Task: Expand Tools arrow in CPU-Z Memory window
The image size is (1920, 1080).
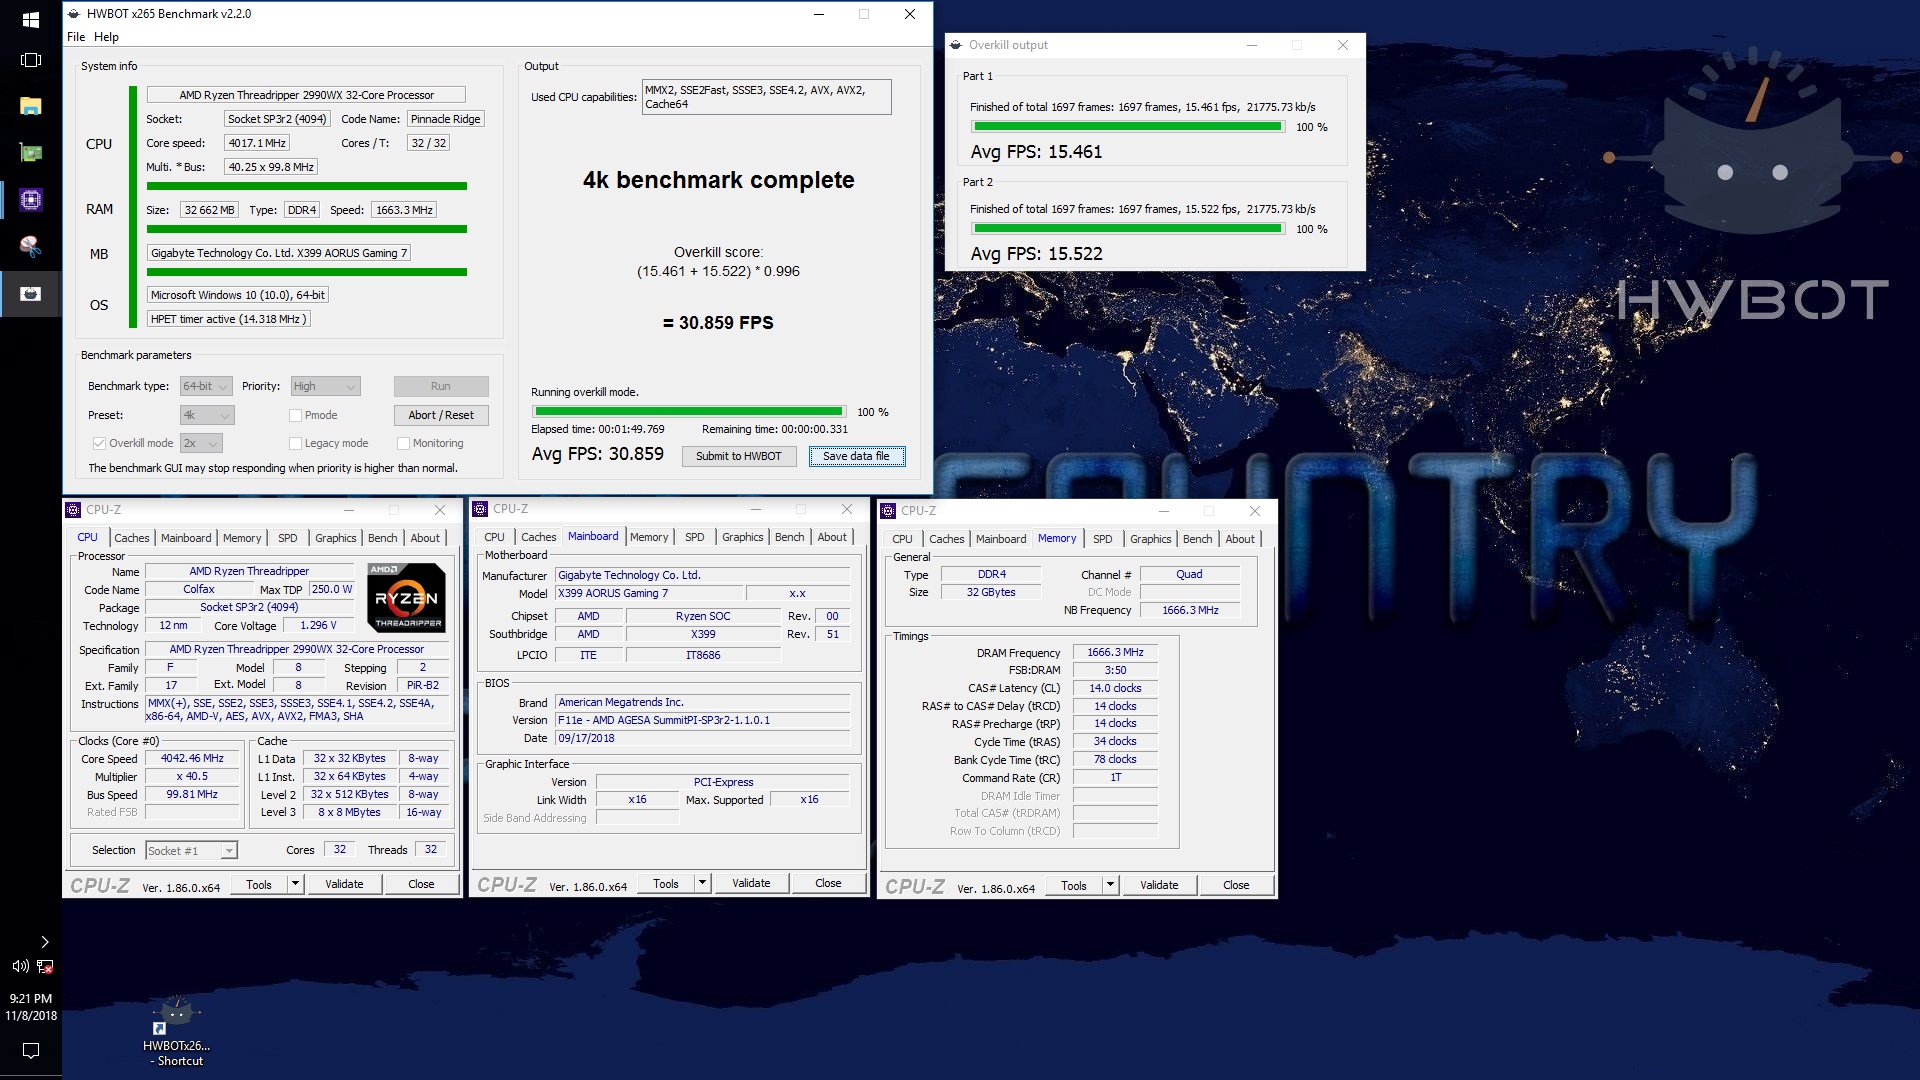Action: click(x=1110, y=885)
